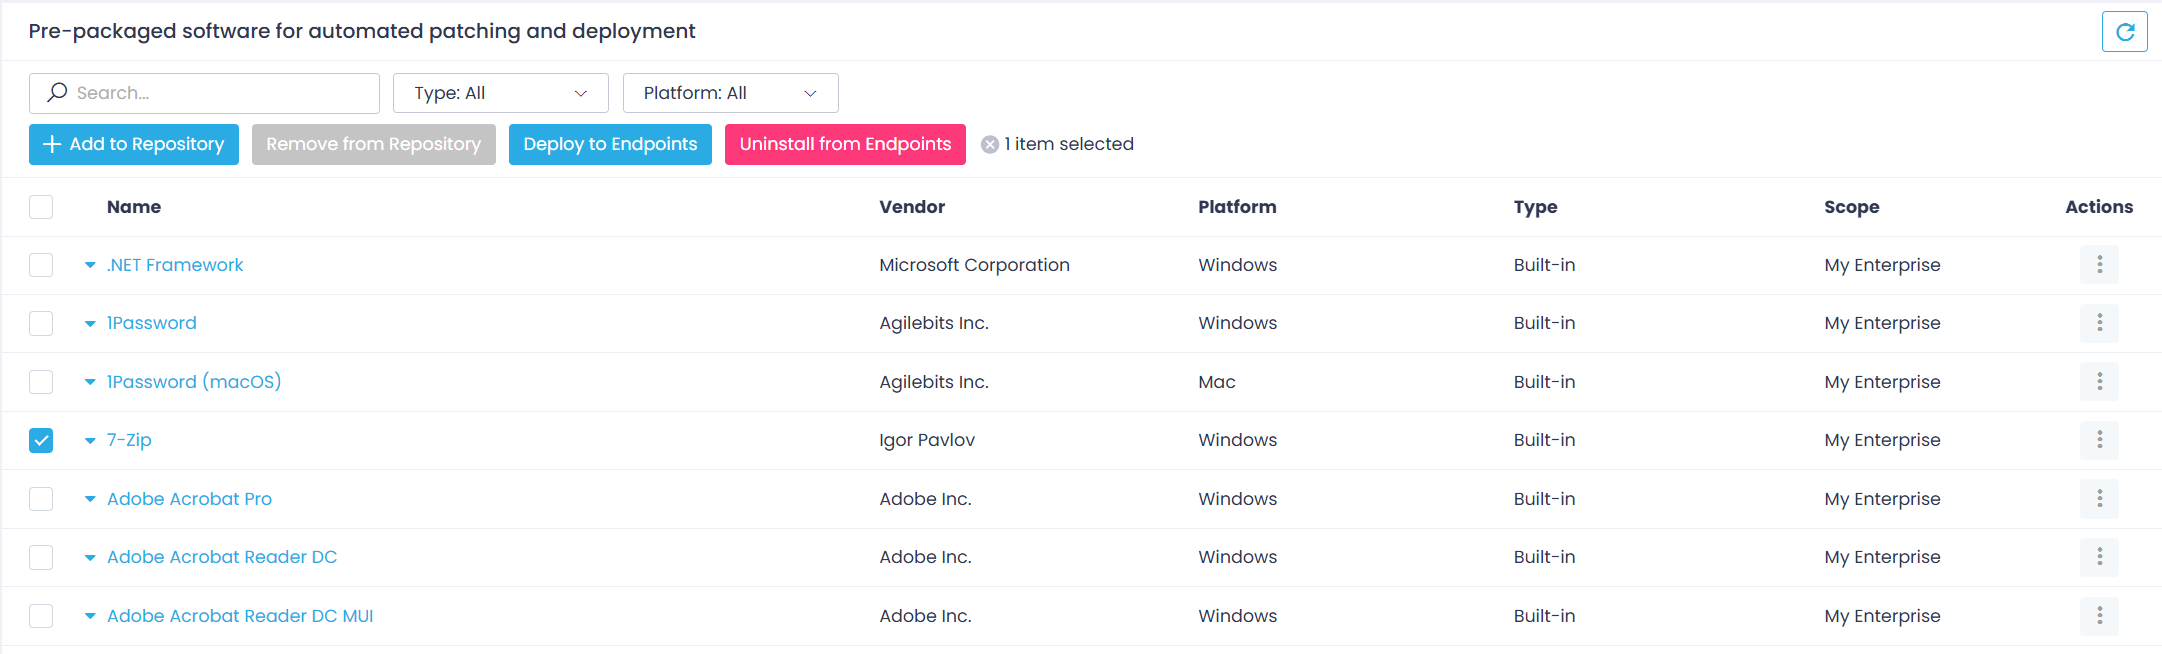Click the Name column header
Viewport: 2162px width, 654px height.
(134, 207)
